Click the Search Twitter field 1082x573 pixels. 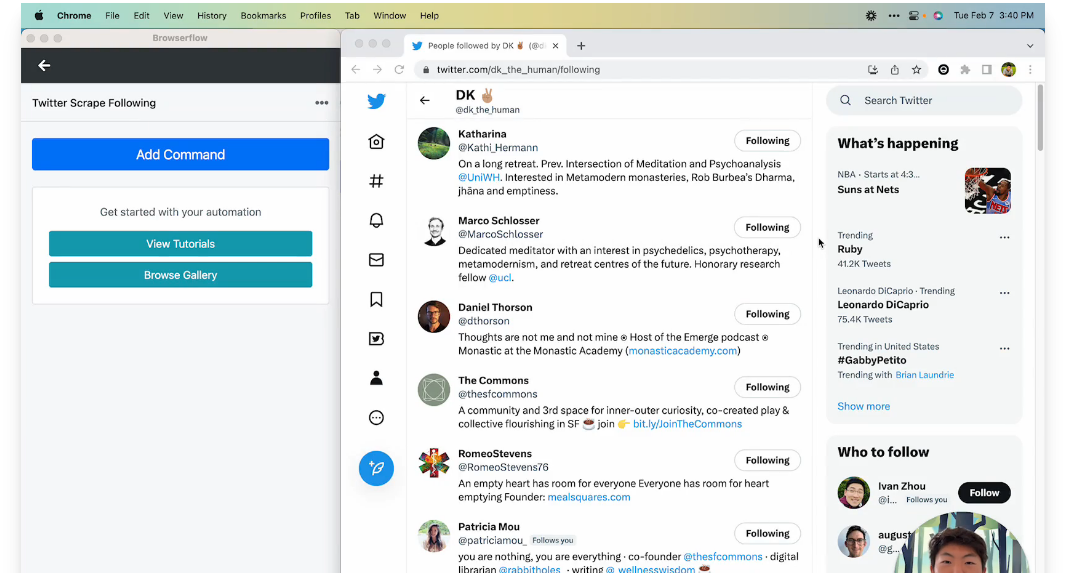tap(924, 101)
